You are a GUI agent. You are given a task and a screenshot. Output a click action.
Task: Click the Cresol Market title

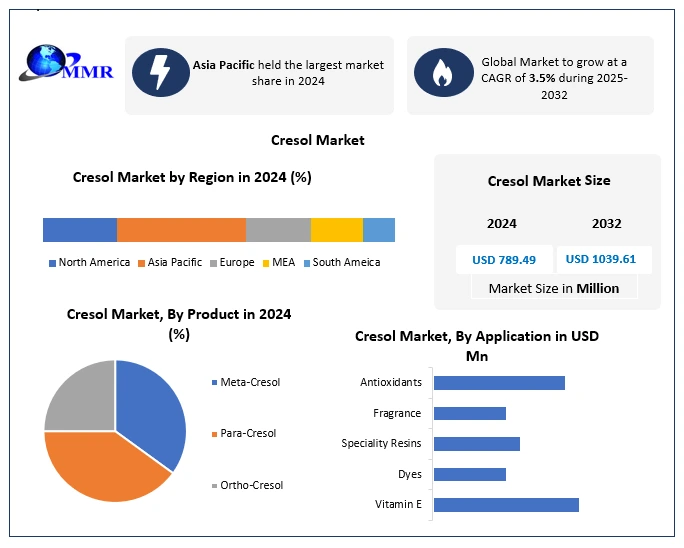click(318, 141)
